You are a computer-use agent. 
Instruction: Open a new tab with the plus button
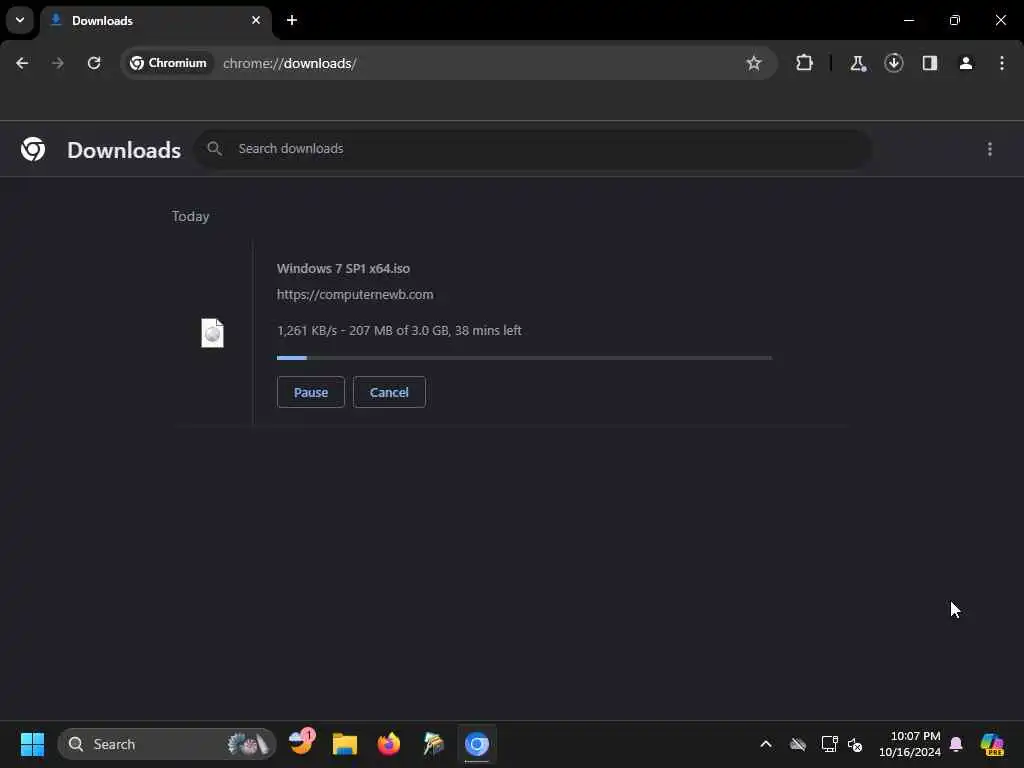[x=292, y=20]
